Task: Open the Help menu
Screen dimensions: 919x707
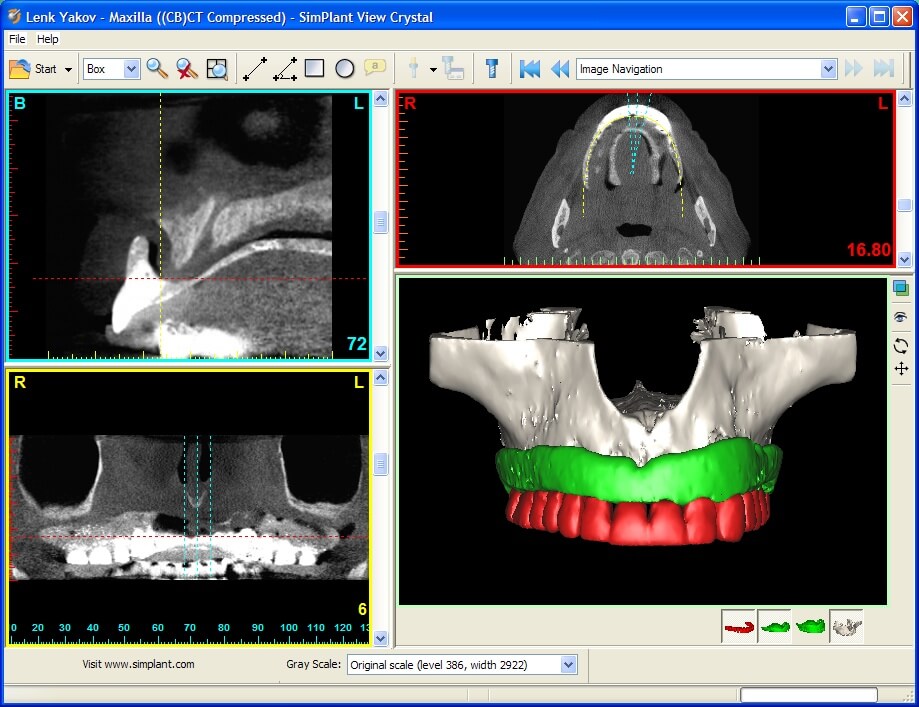Action: 47,39
